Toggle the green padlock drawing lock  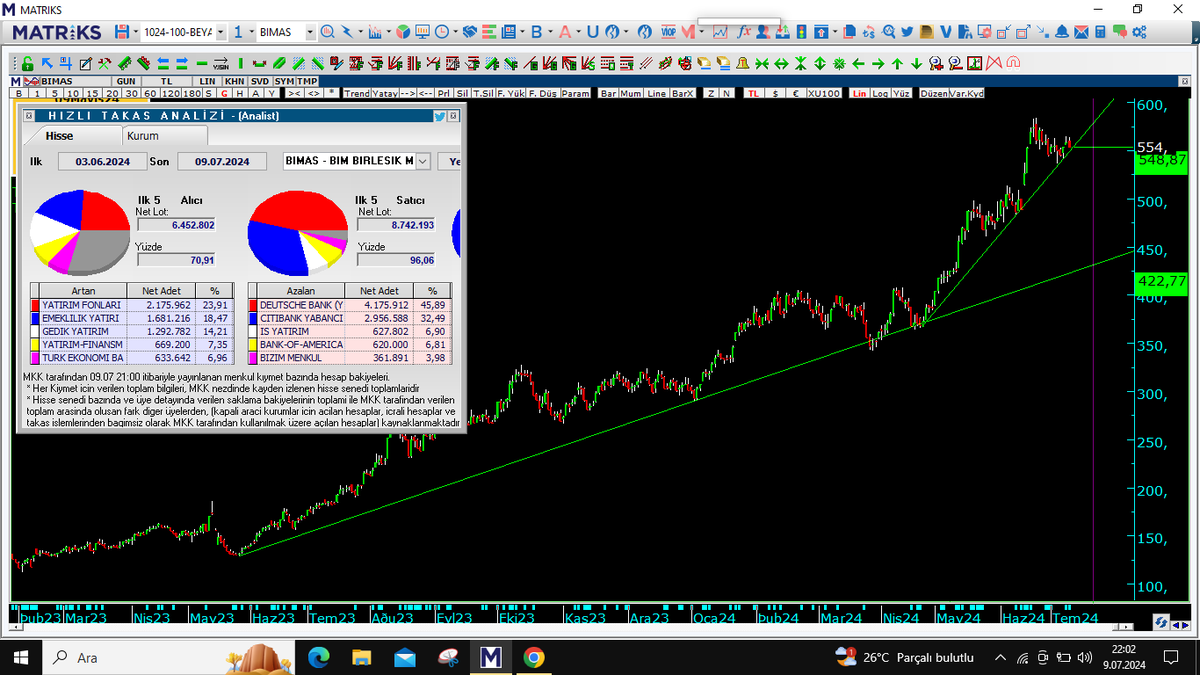pos(27,63)
